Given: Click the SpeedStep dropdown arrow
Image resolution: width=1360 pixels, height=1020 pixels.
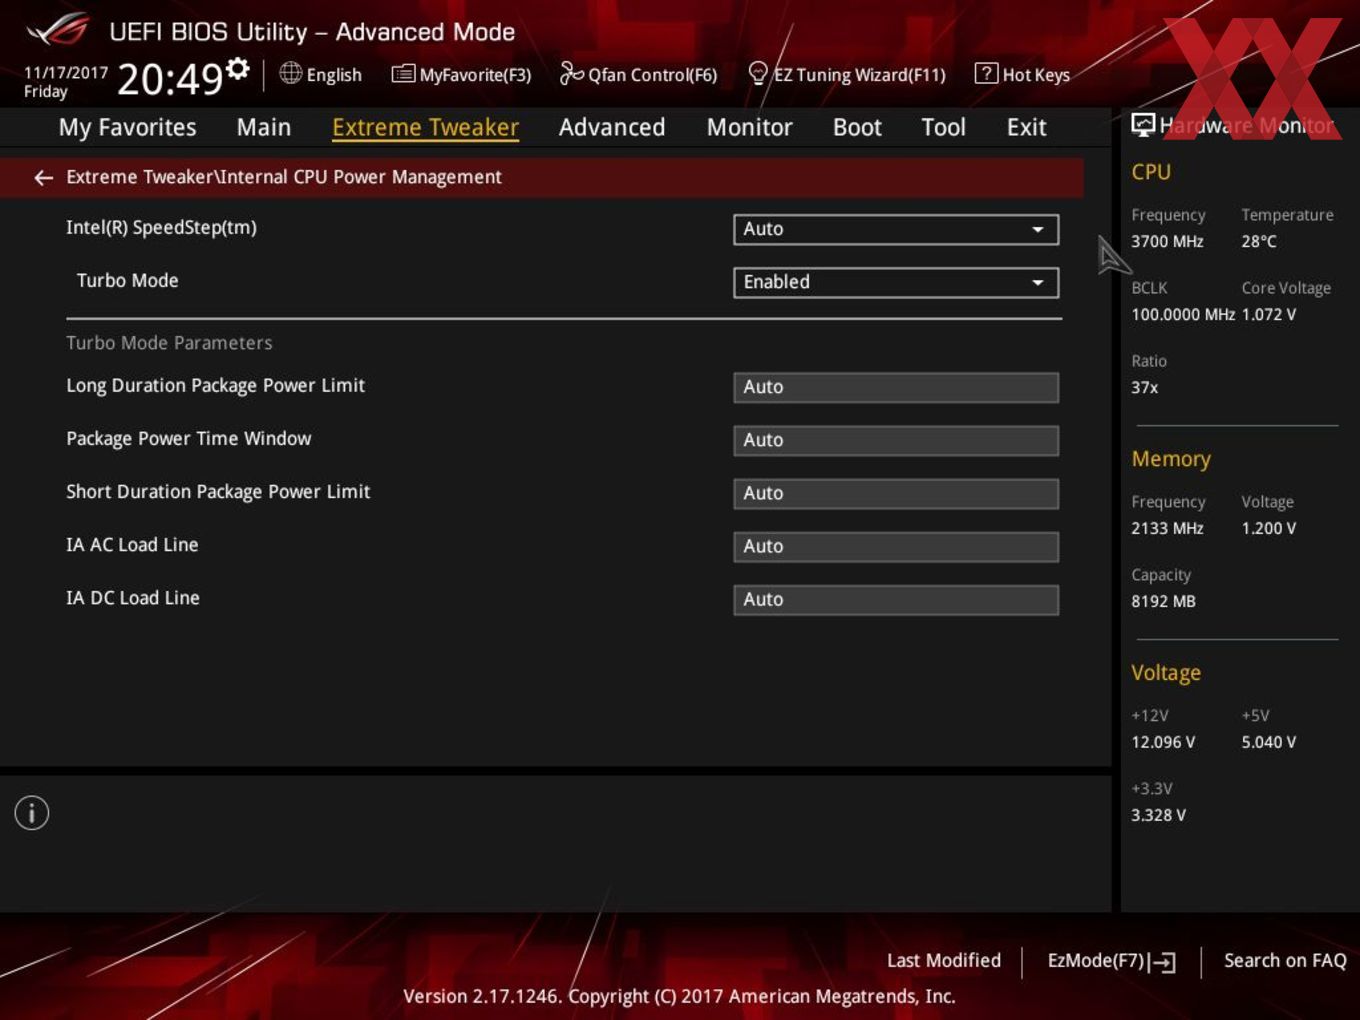Looking at the screenshot, I should [x=1038, y=230].
